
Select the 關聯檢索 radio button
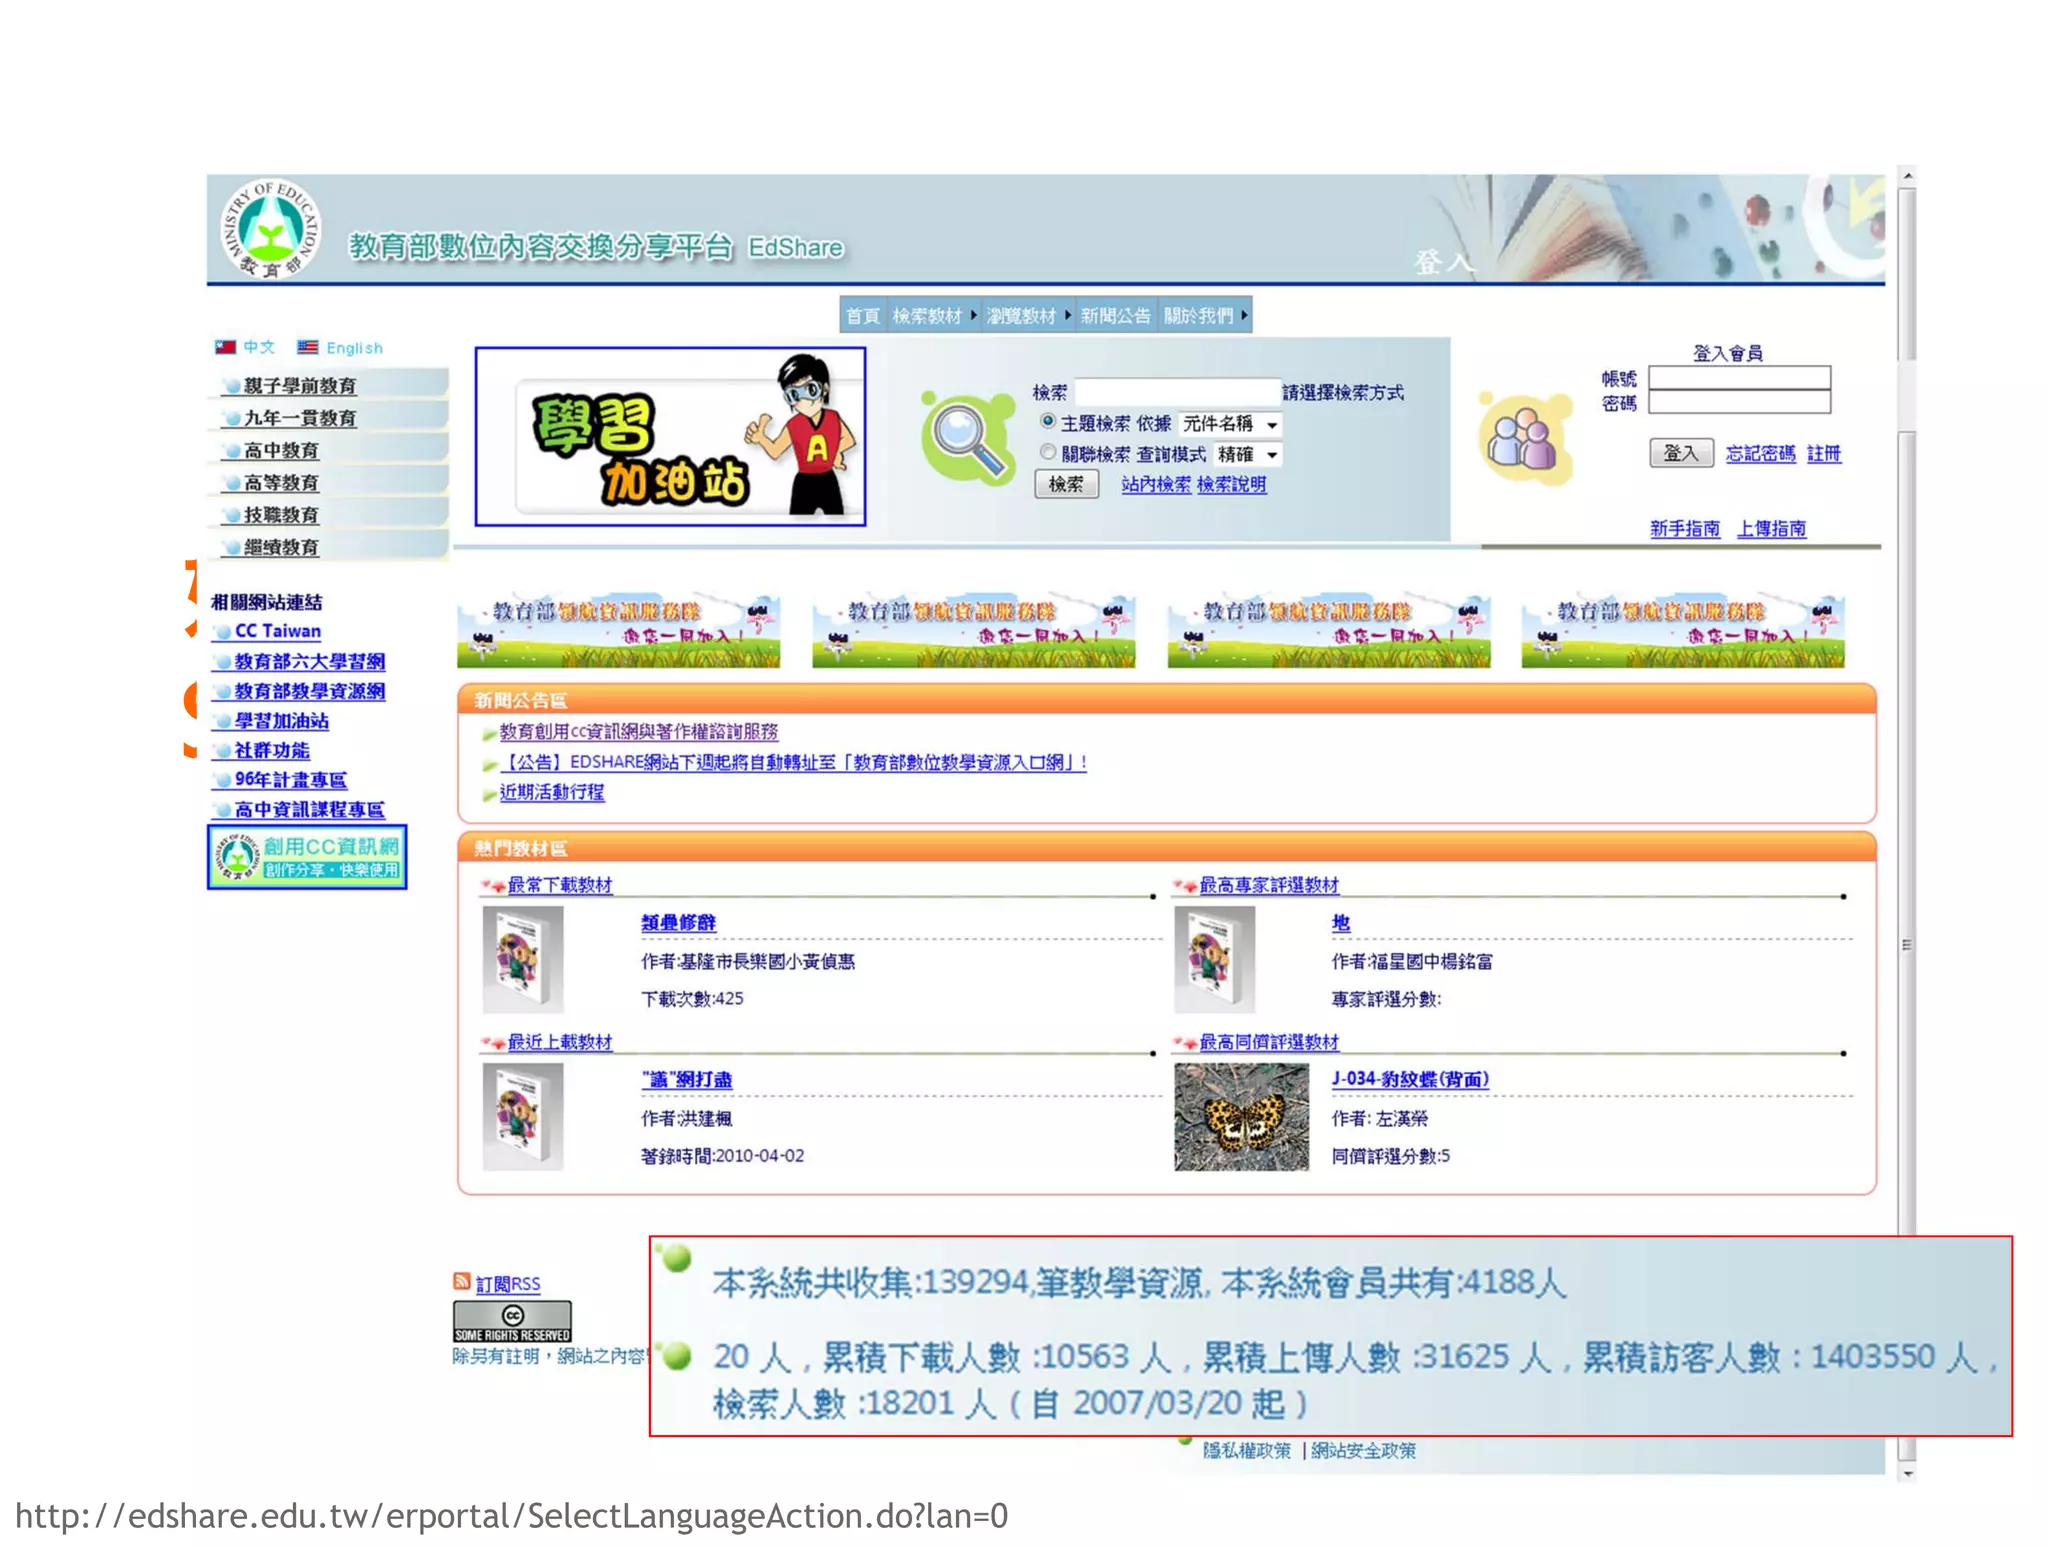[x=1047, y=452]
